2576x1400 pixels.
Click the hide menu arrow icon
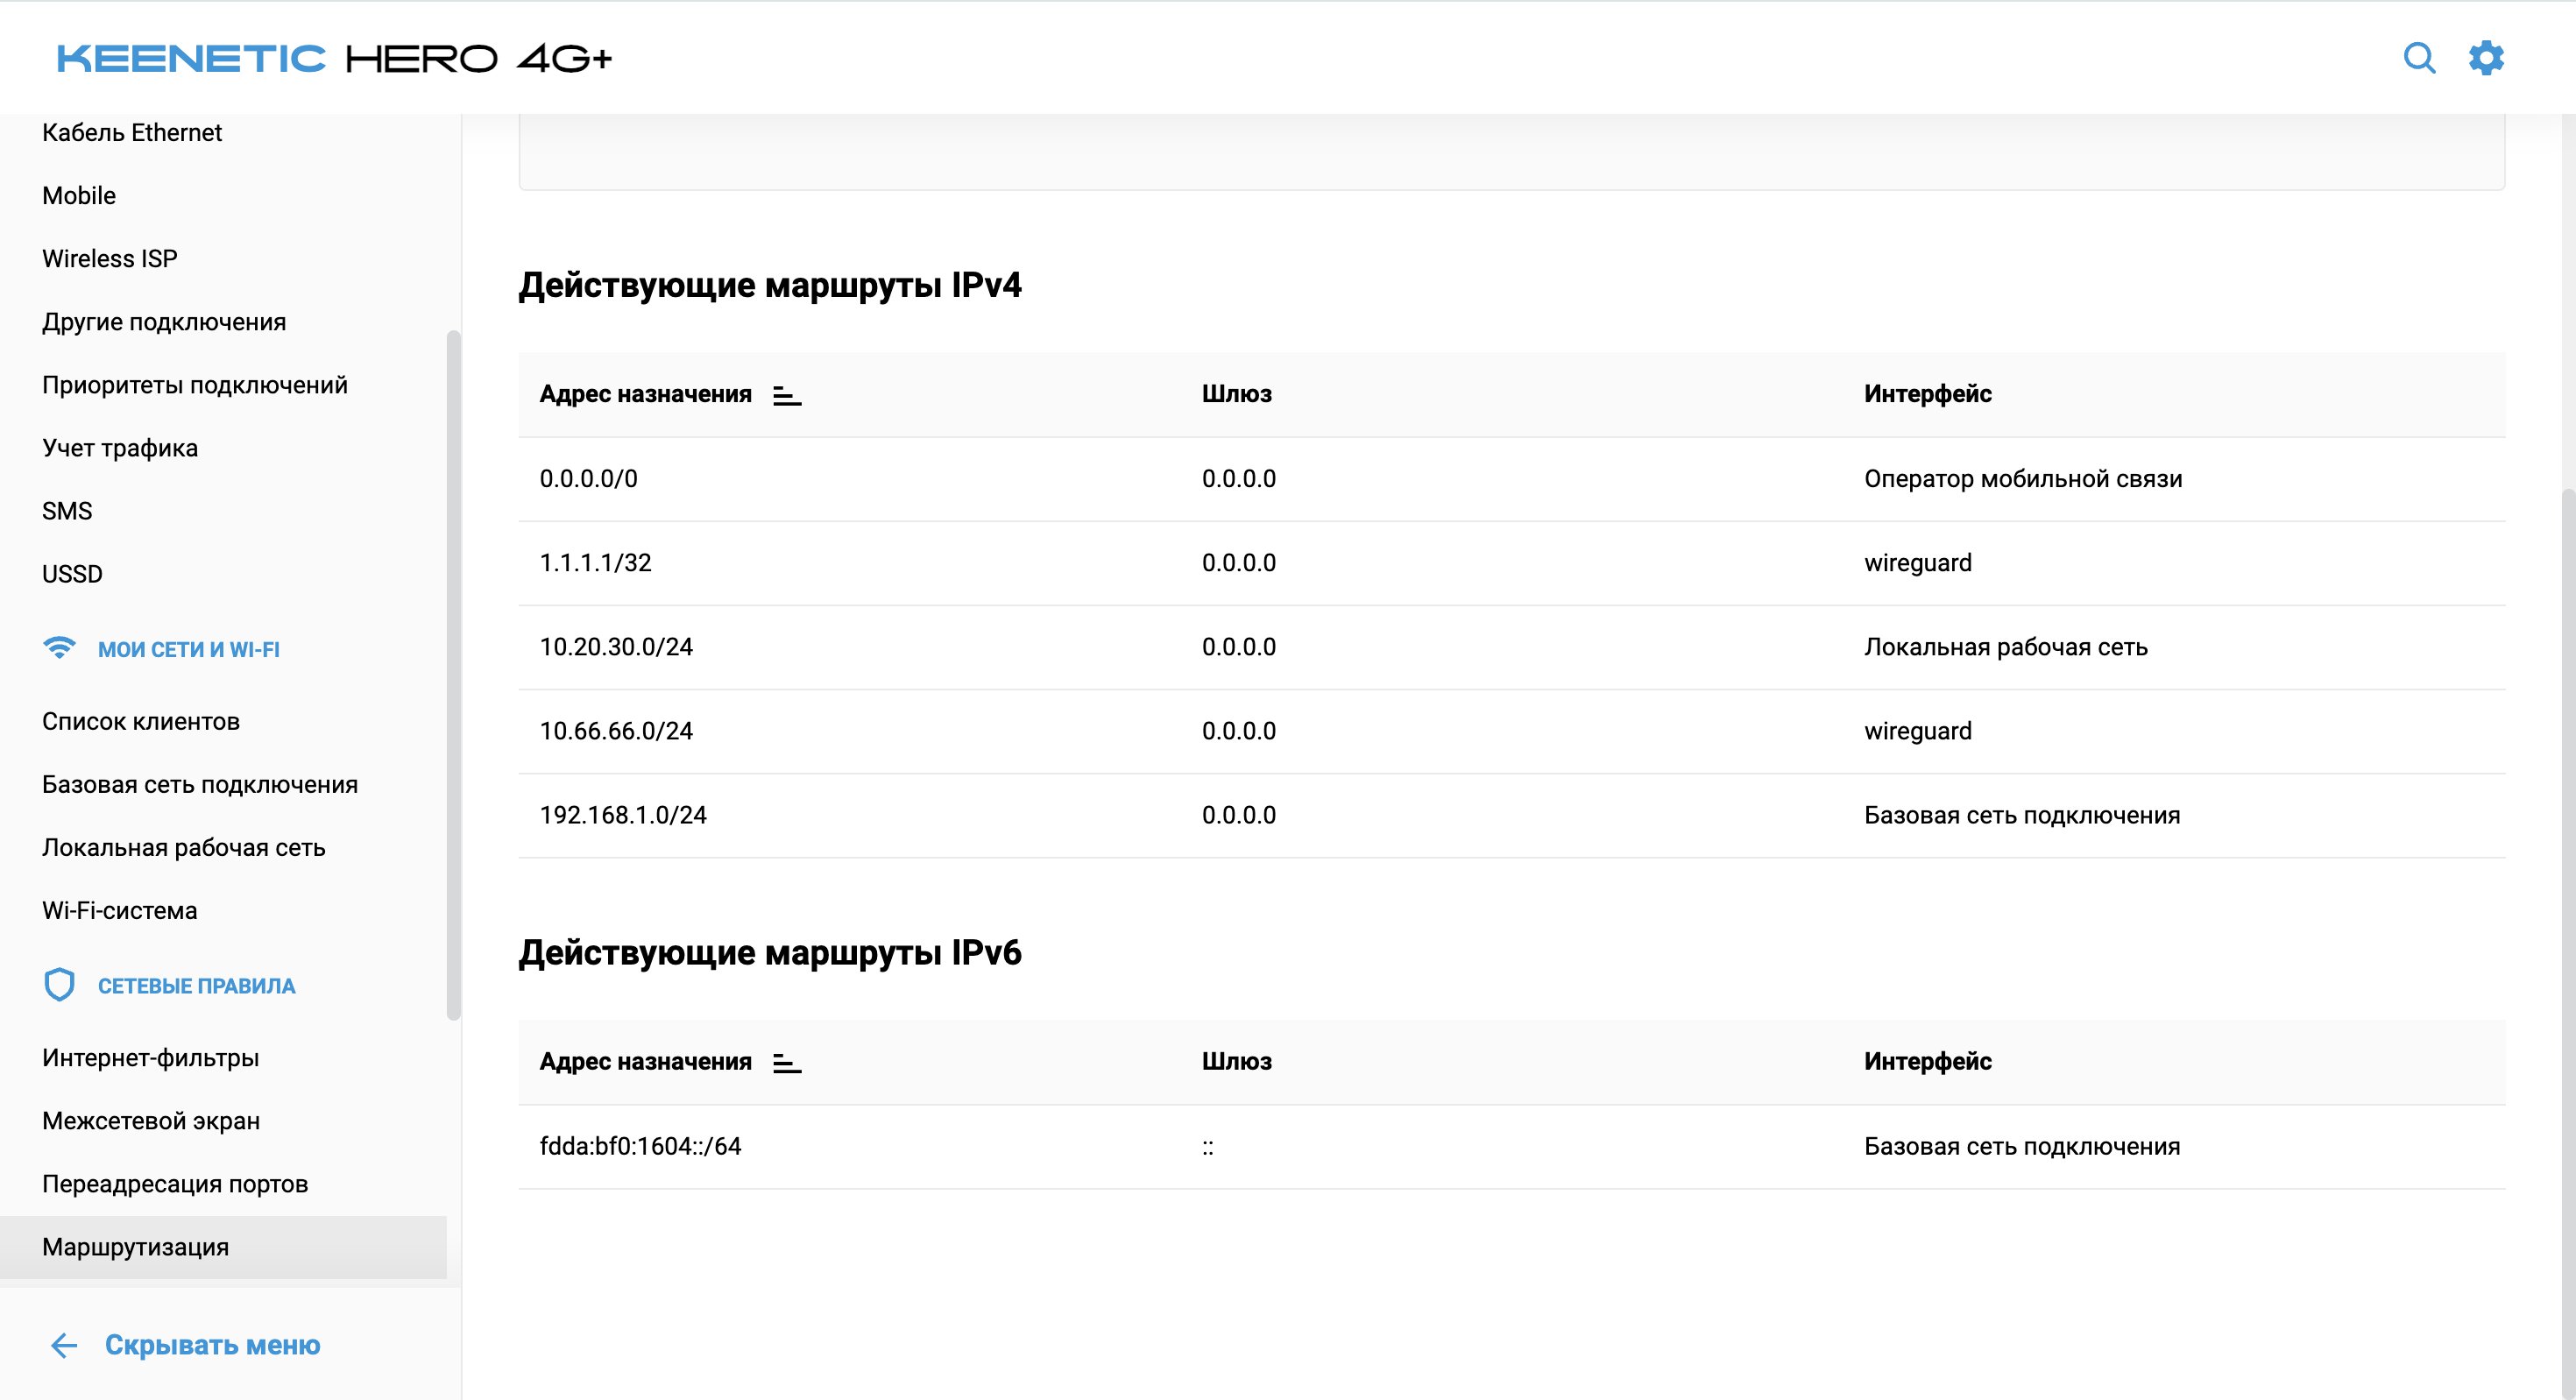64,1345
